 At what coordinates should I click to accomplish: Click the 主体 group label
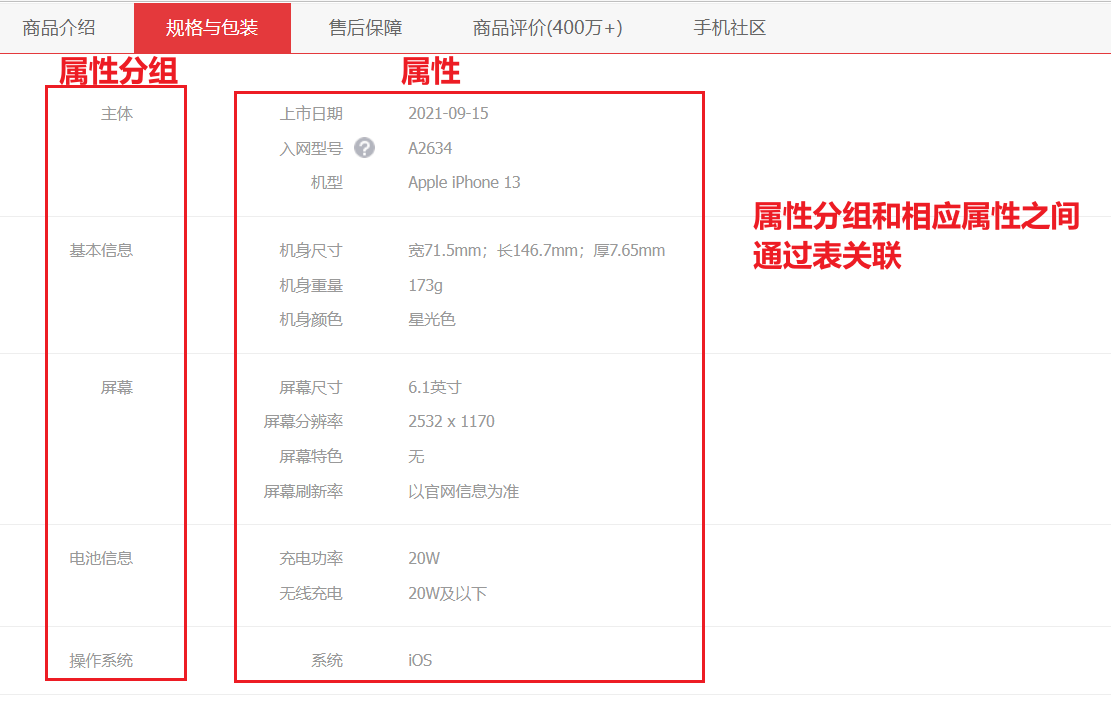tap(117, 113)
